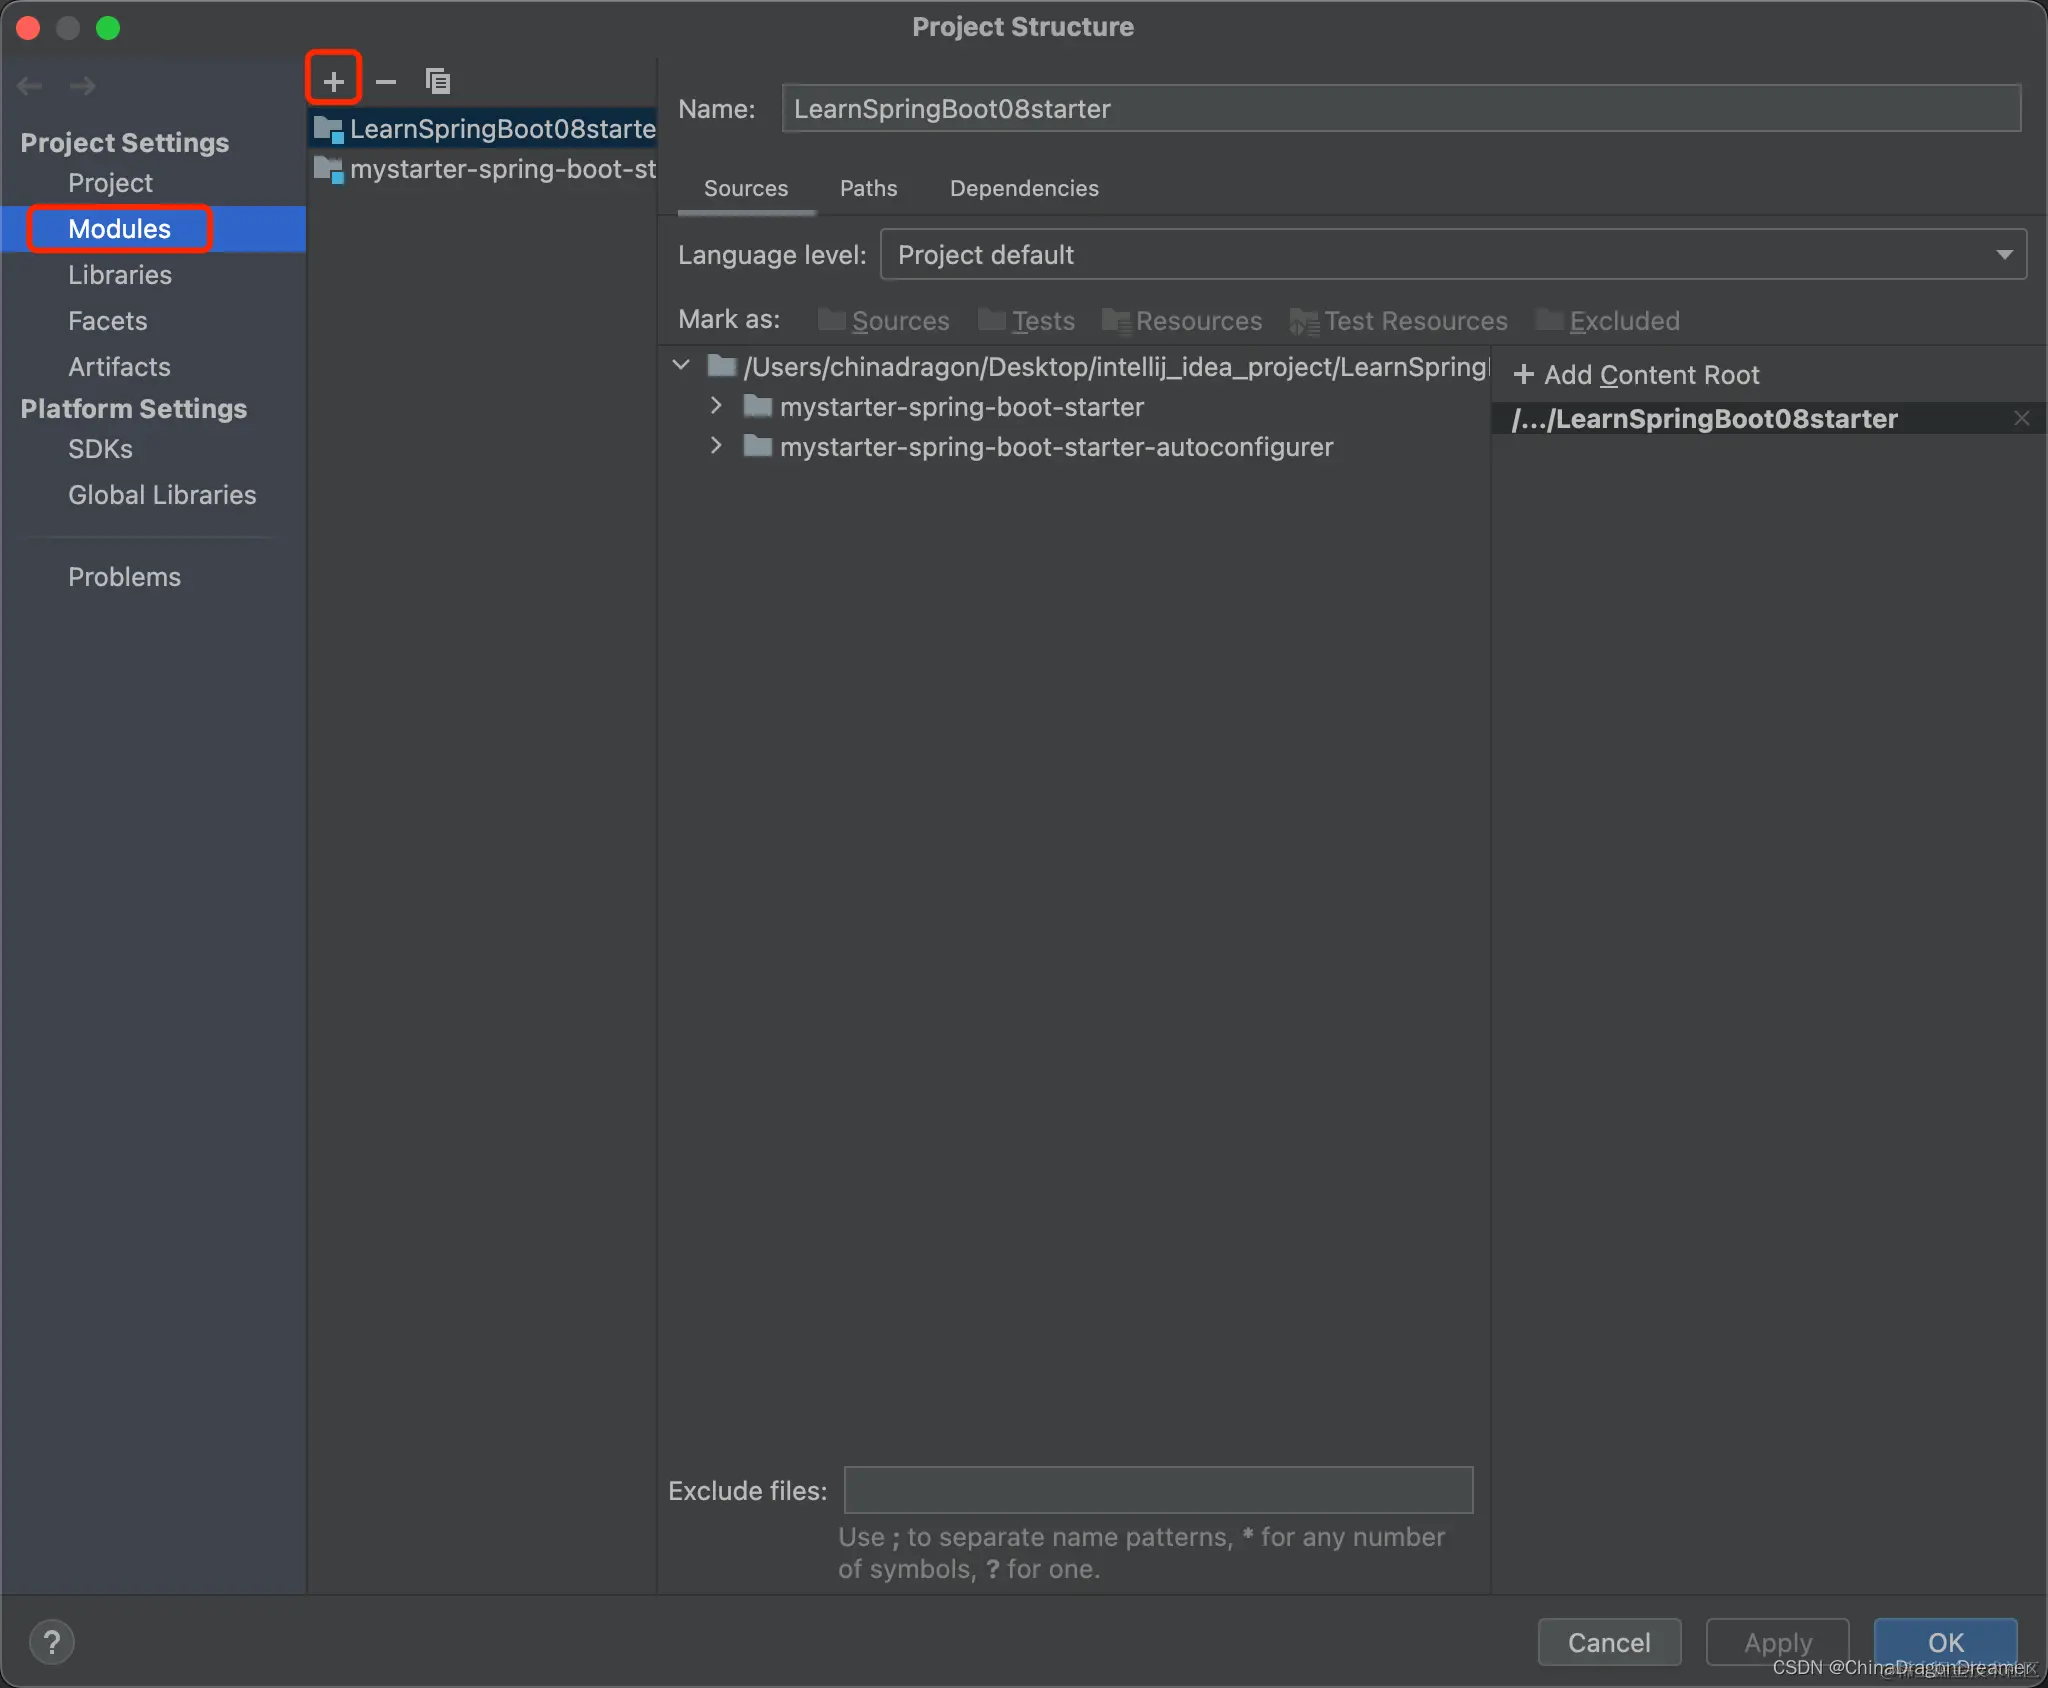Screen dimensions: 2048x1688
Task: Open the Language level dropdown
Action: [1452, 255]
